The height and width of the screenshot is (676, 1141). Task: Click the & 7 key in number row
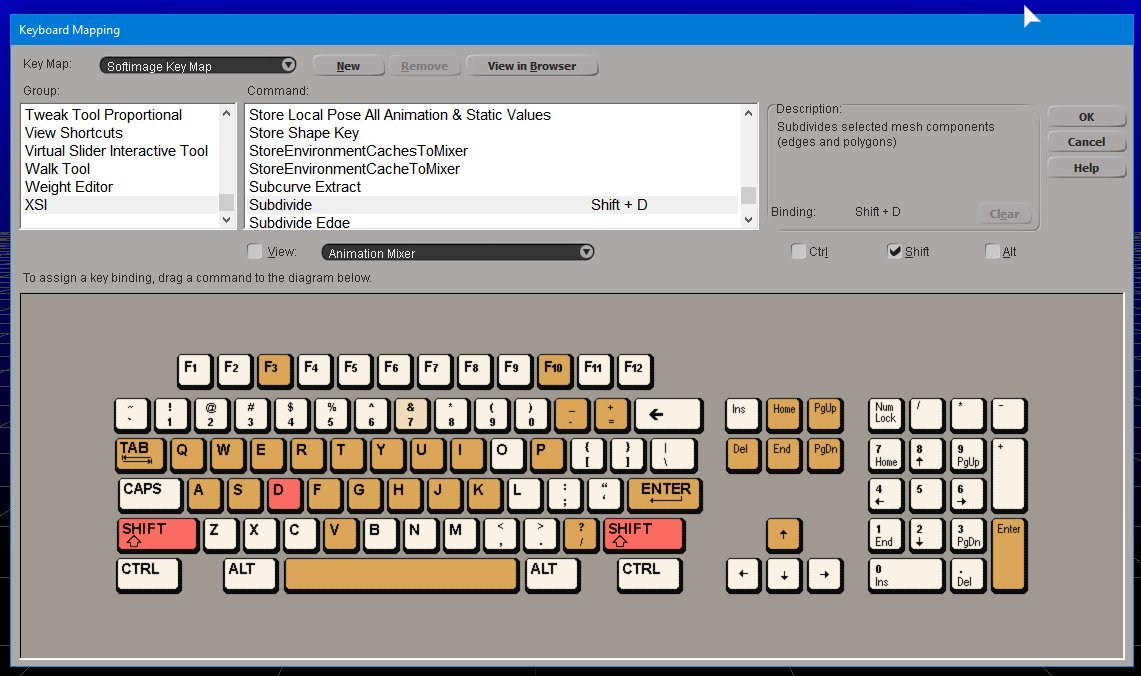tap(411, 414)
